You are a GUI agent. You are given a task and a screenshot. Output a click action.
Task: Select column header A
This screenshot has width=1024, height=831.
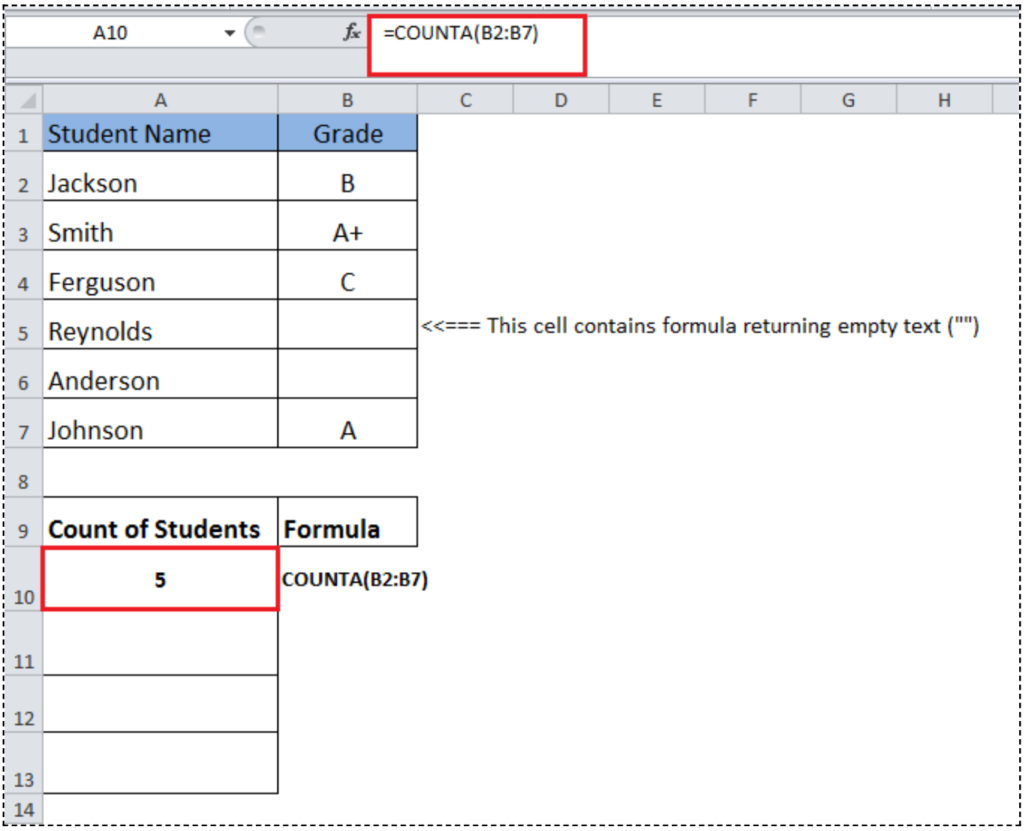tap(160, 99)
